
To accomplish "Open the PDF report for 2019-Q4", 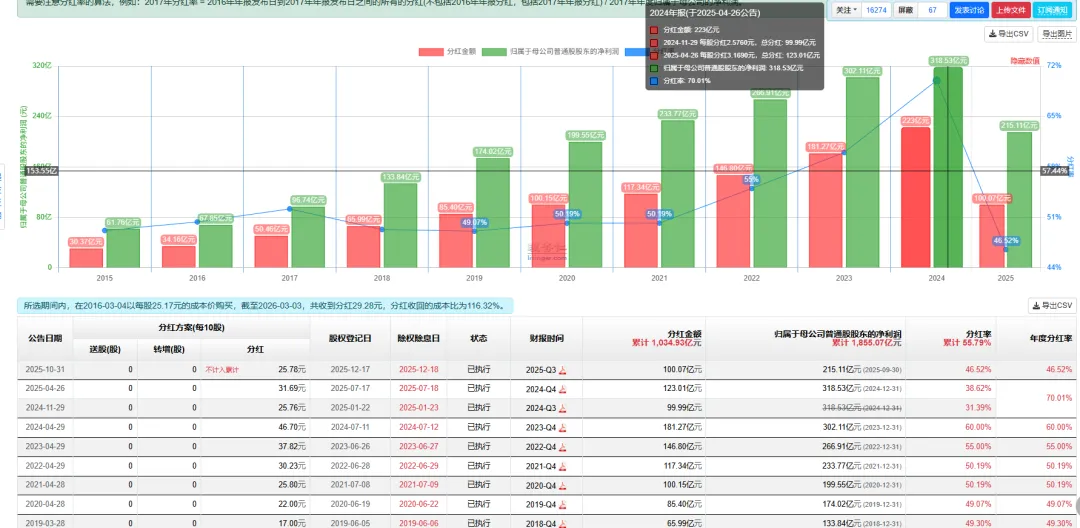I will (563, 504).
